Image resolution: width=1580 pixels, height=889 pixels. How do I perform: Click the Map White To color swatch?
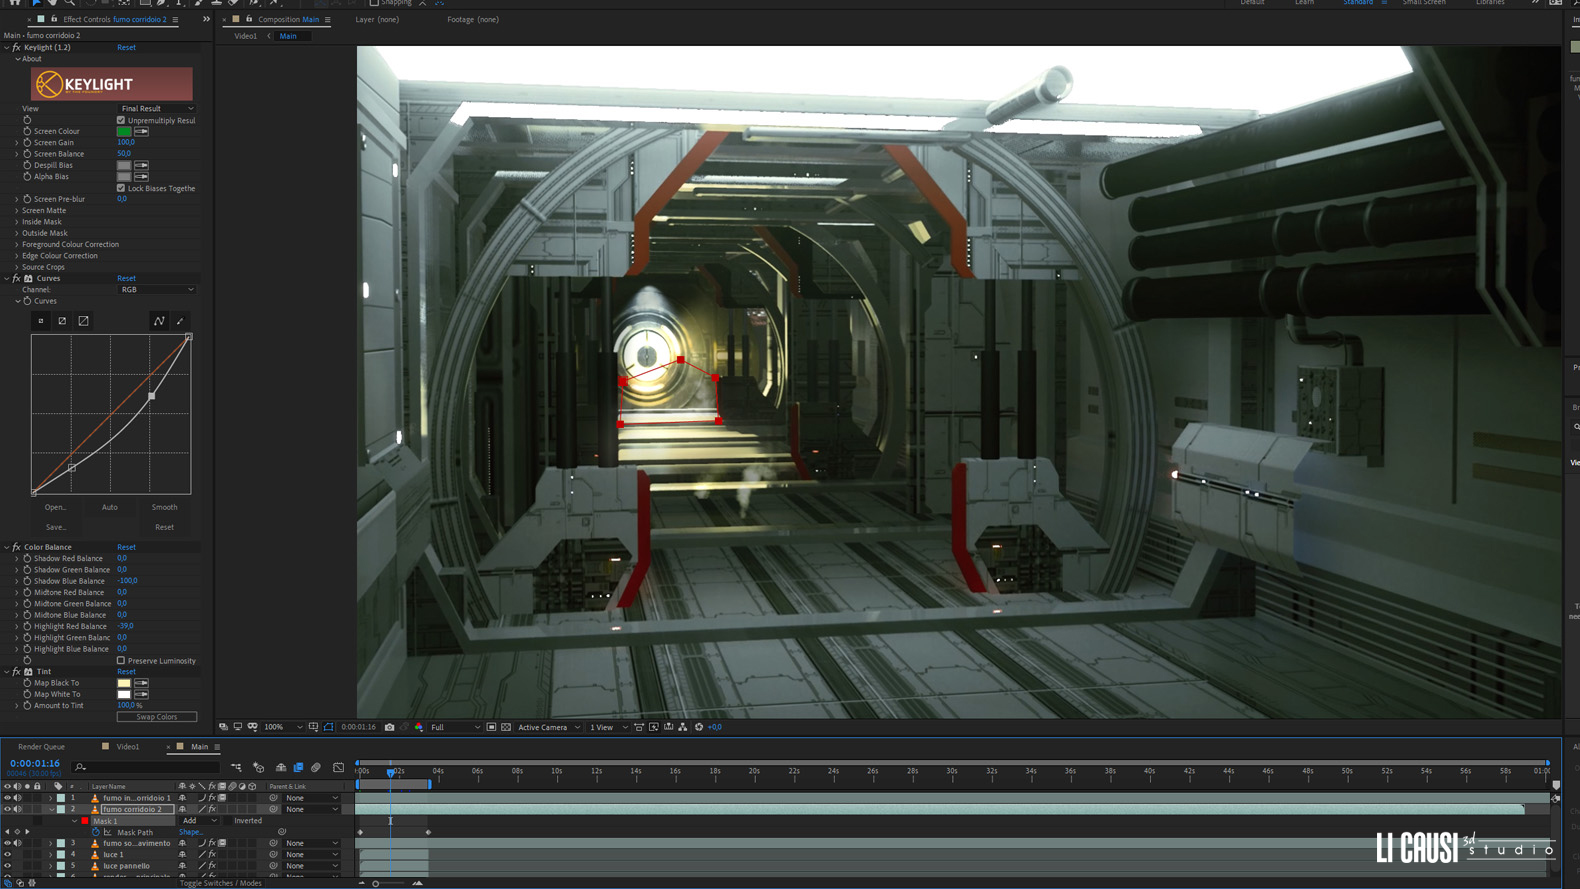124,694
